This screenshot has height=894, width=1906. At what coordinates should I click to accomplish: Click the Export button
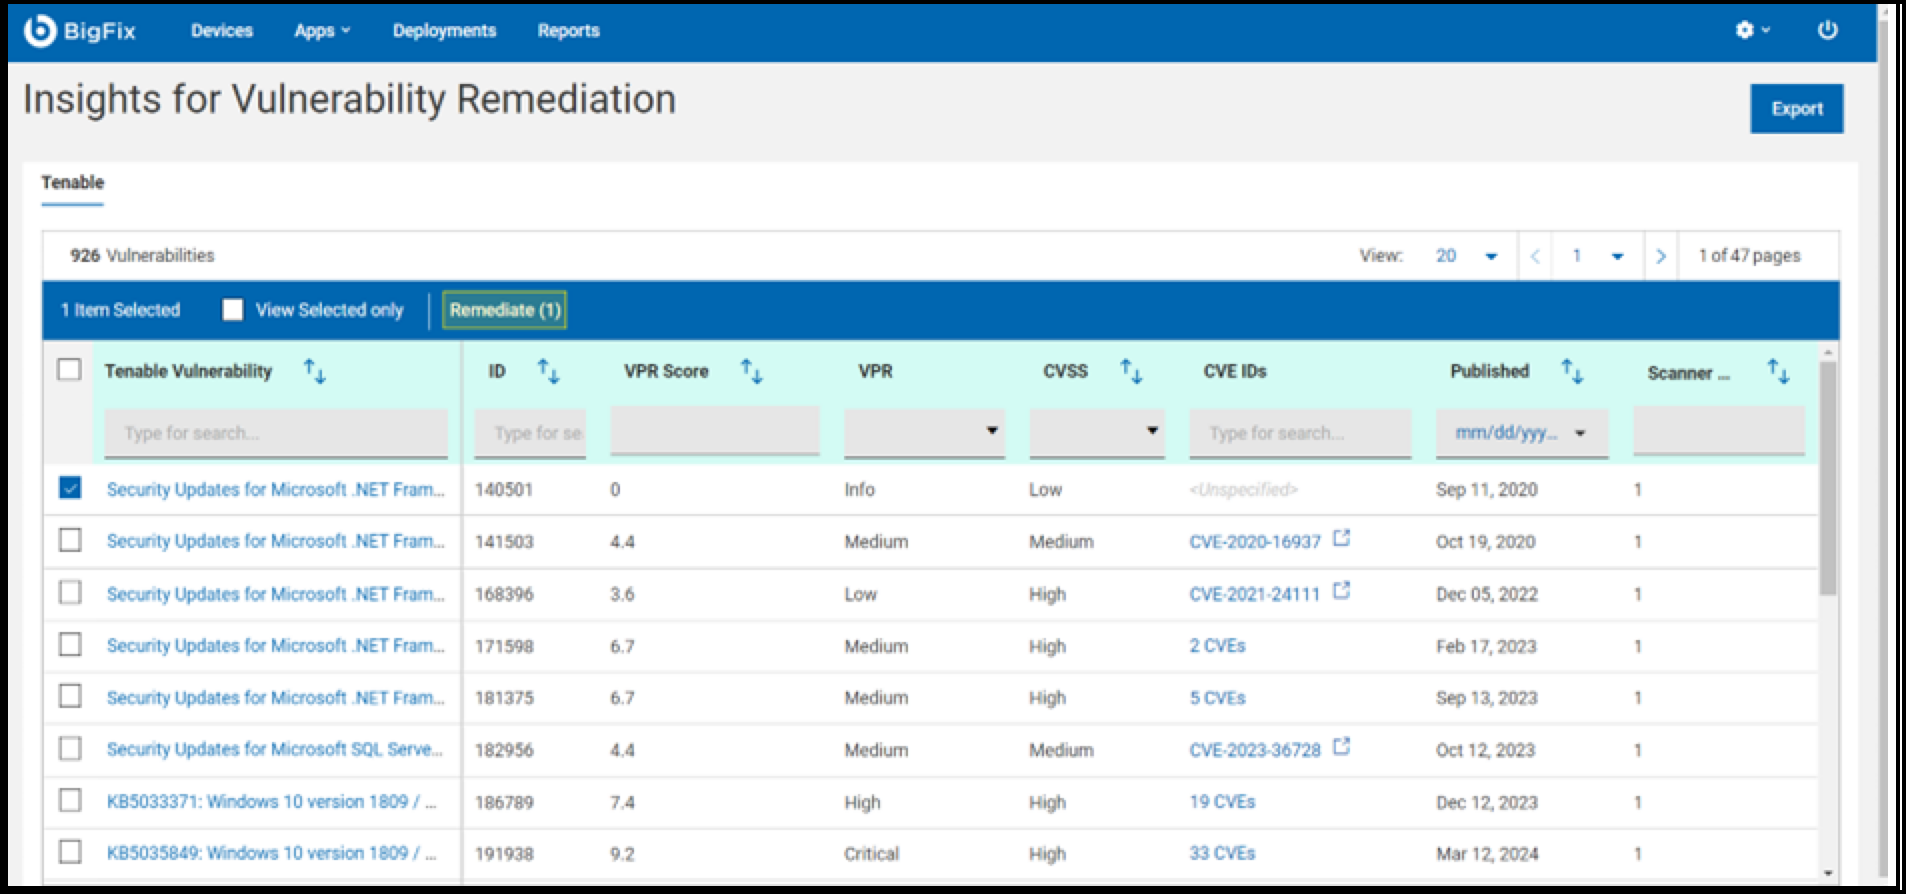(x=1796, y=109)
